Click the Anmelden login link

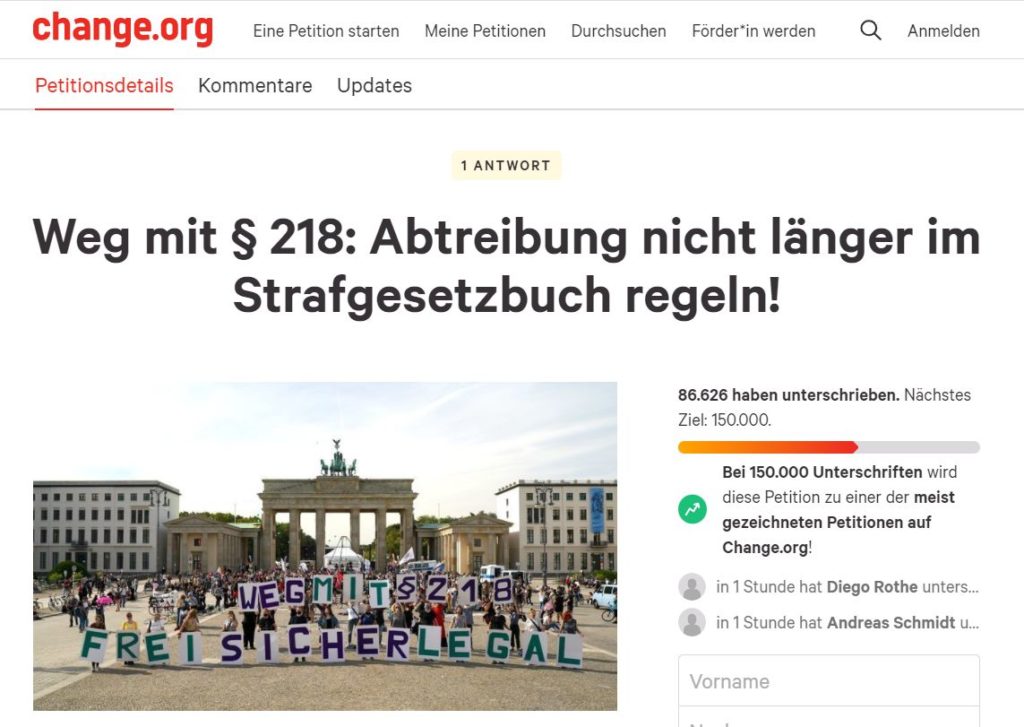(944, 31)
